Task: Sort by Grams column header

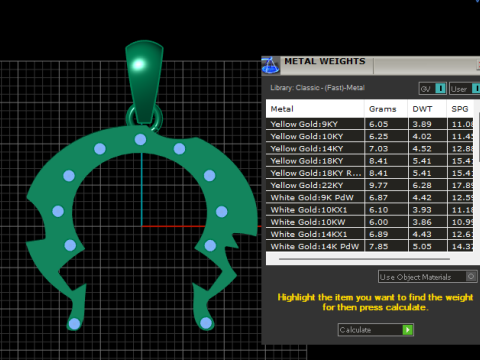Action: point(386,109)
